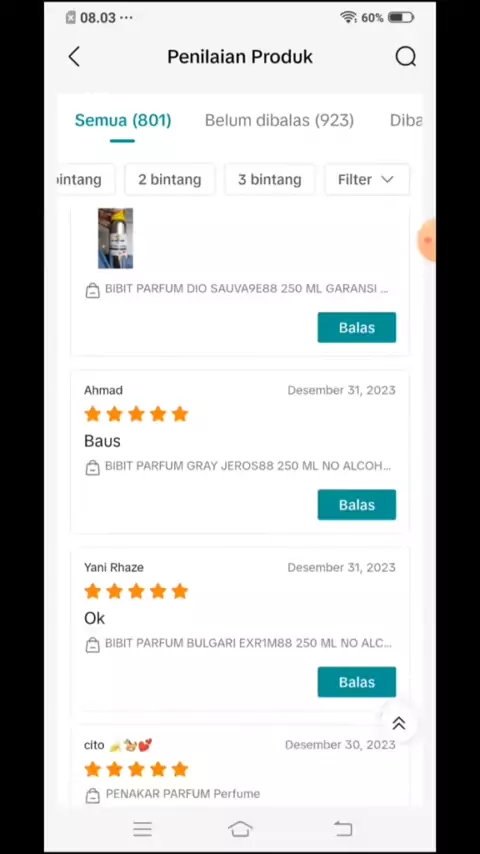Open the review photo thumbnail
This screenshot has width=480, height=854.
coord(116,238)
